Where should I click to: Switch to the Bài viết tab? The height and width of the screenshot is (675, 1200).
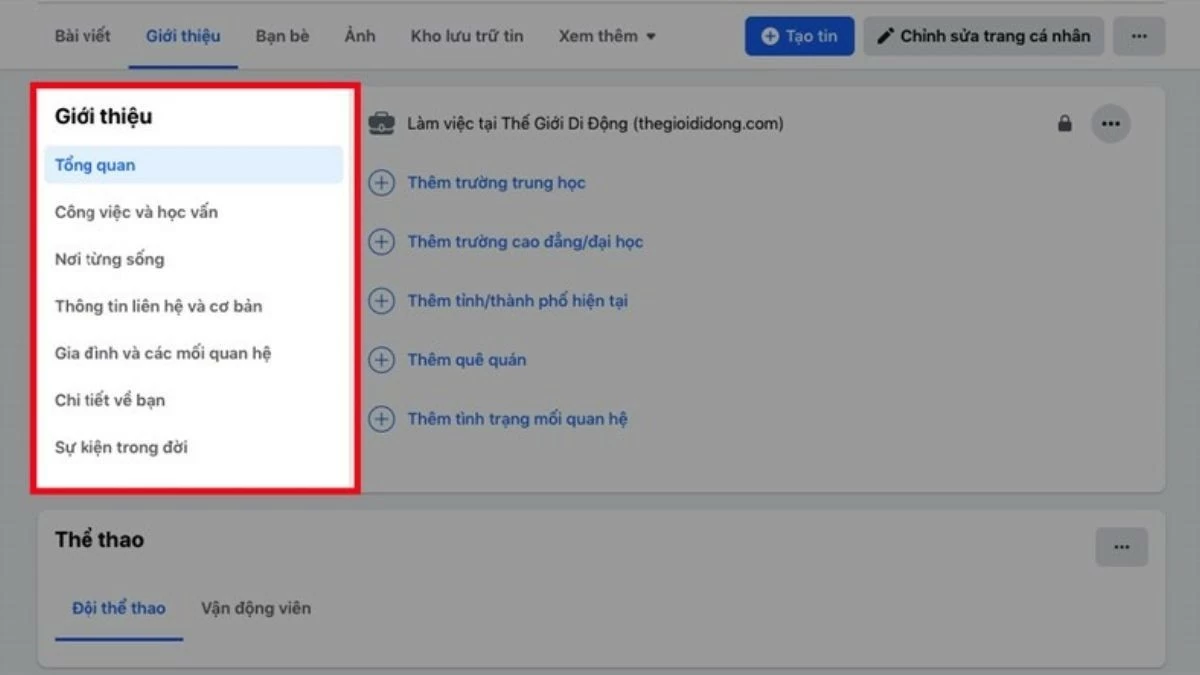click(x=81, y=35)
